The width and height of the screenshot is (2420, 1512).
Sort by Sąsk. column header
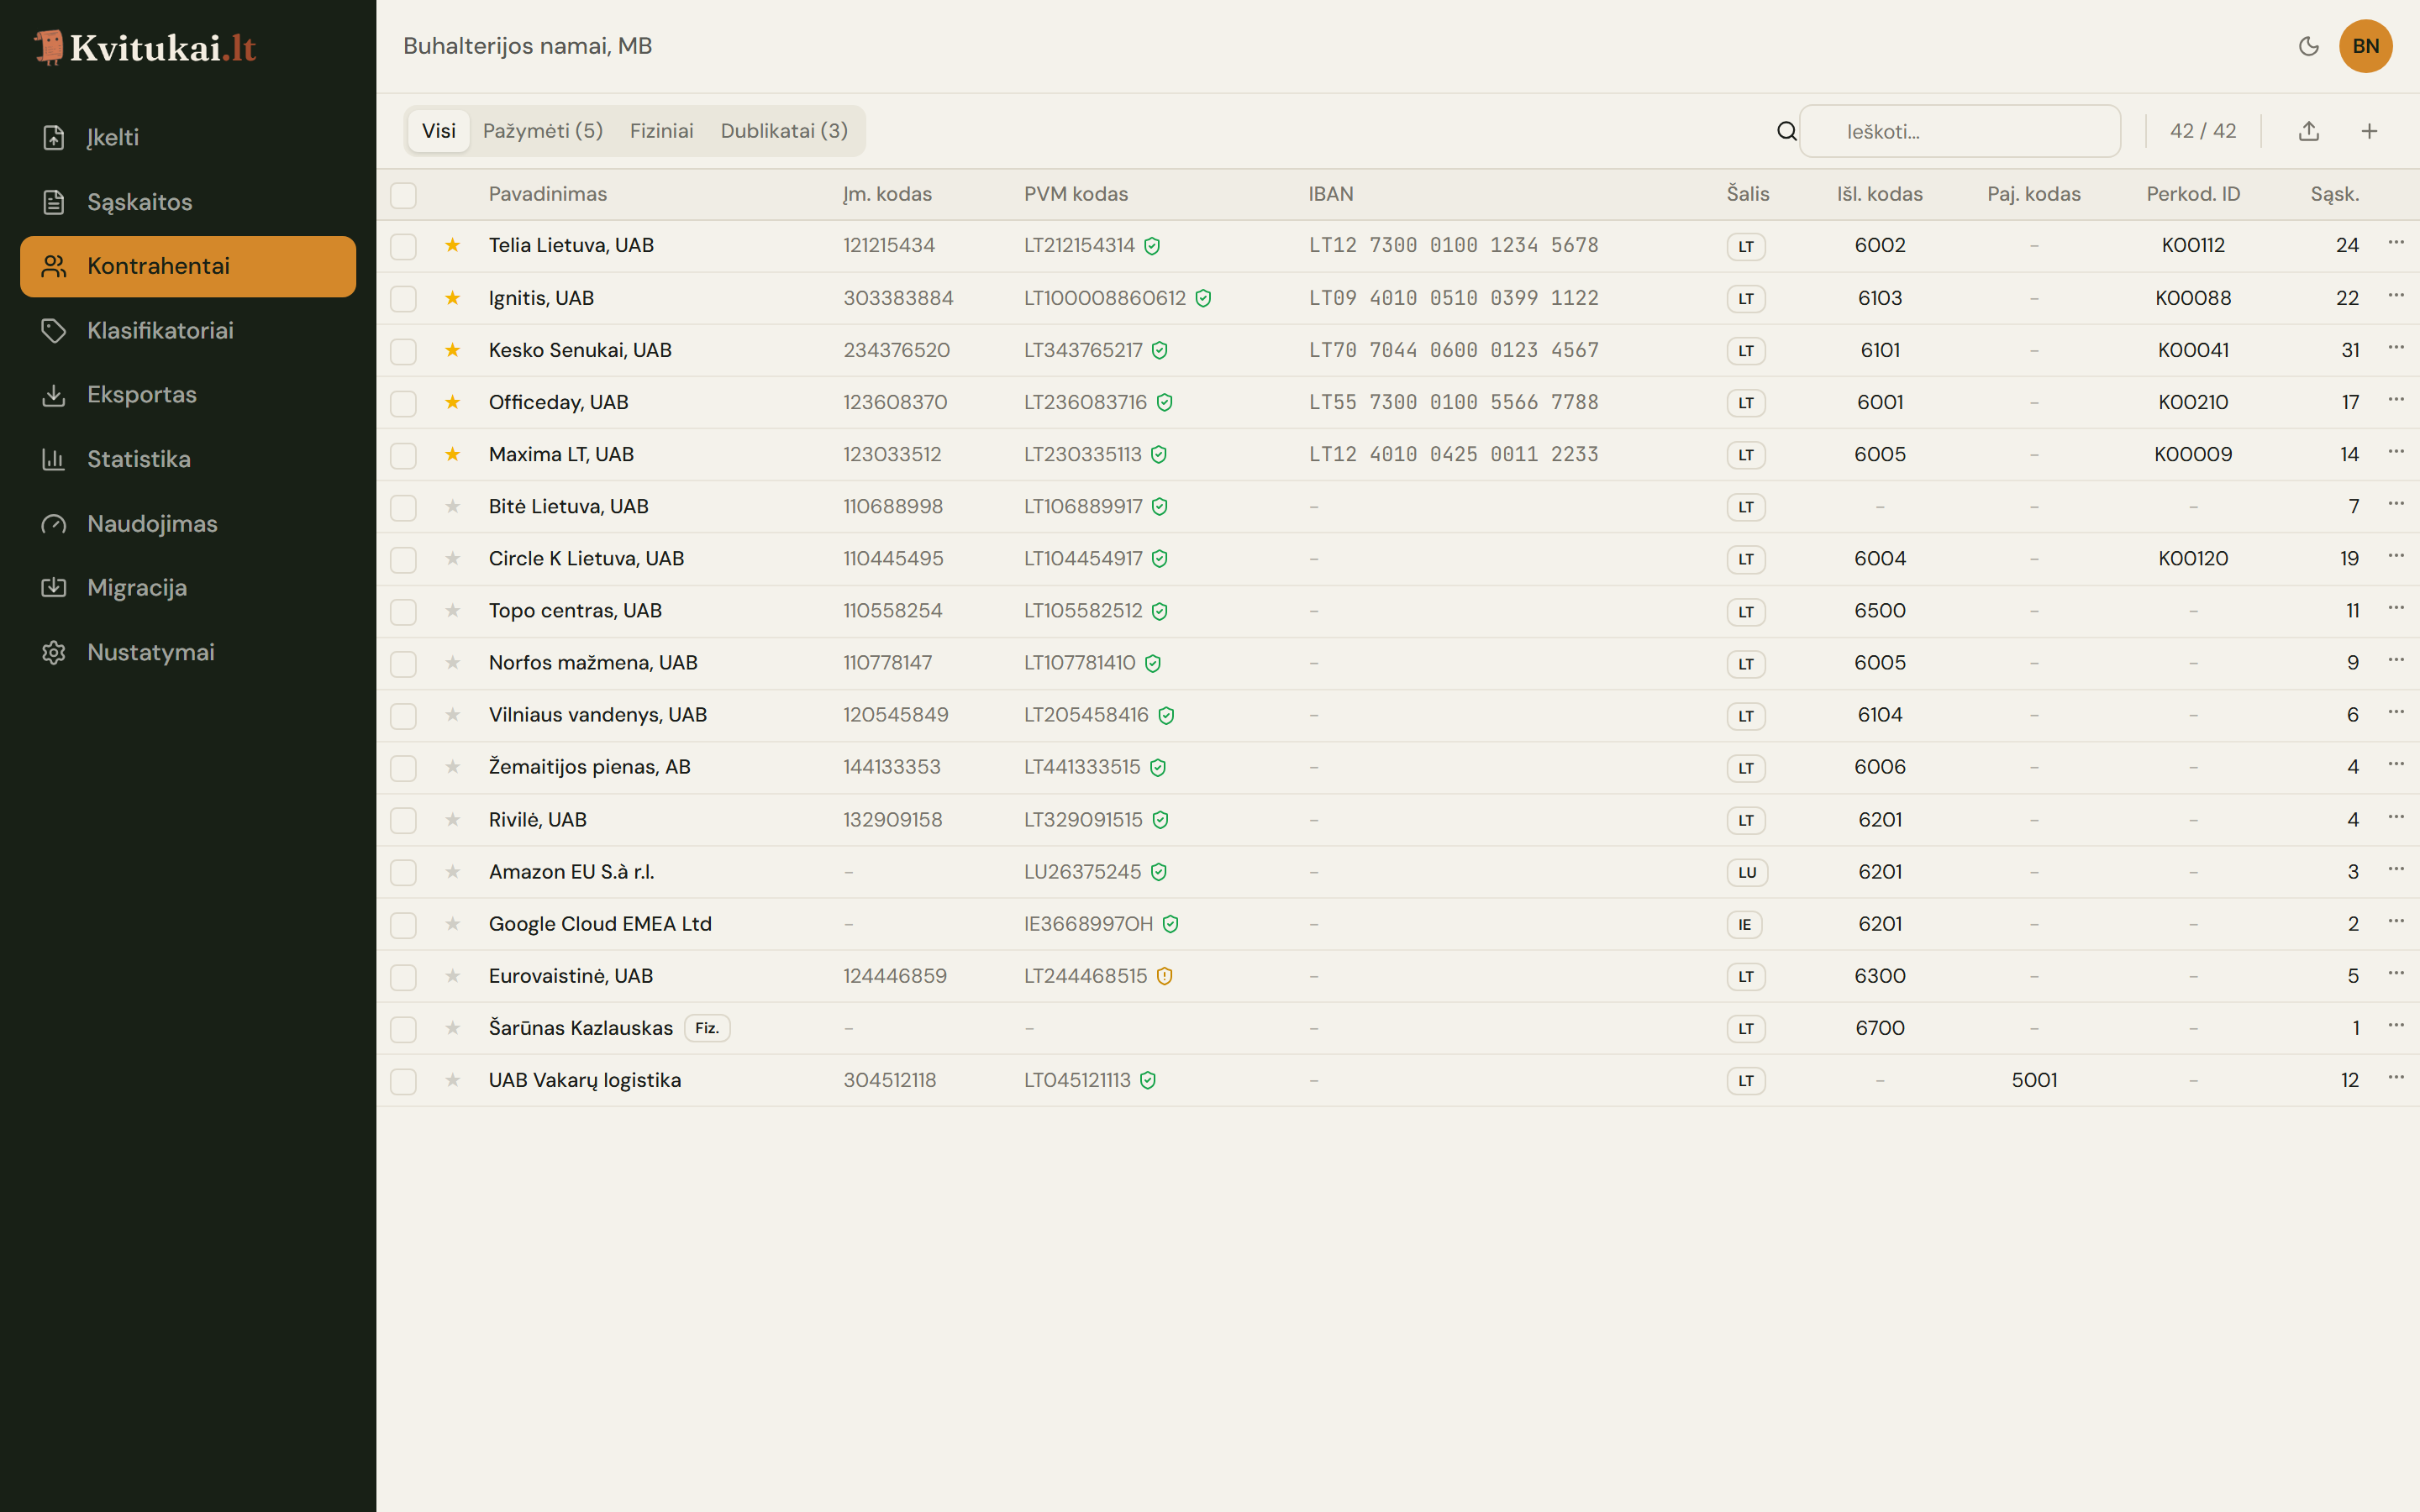pos(2335,194)
